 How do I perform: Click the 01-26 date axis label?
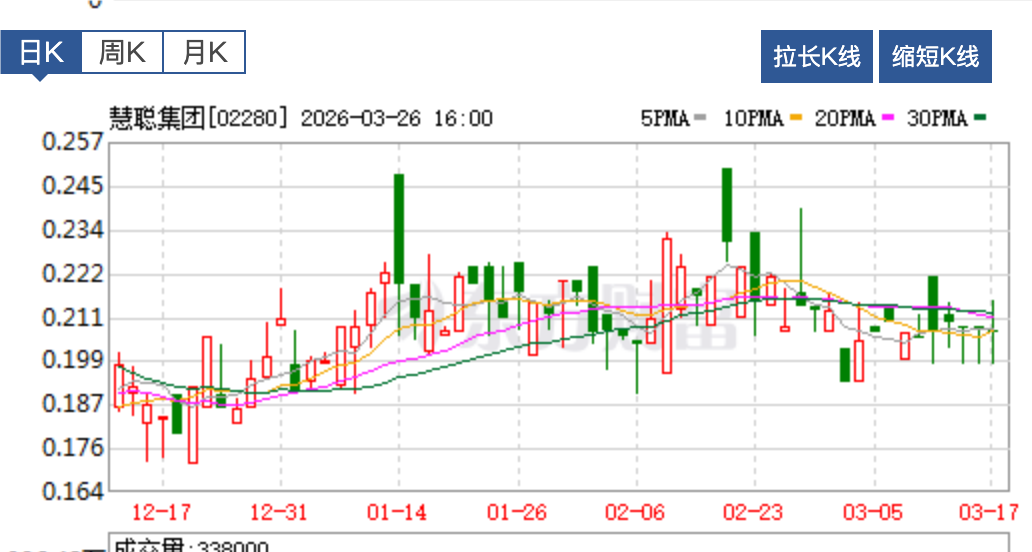[517, 512]
